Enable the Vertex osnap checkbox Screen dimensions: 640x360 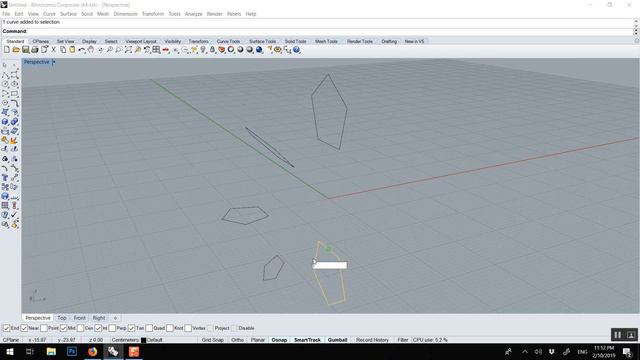click(188, 328)
